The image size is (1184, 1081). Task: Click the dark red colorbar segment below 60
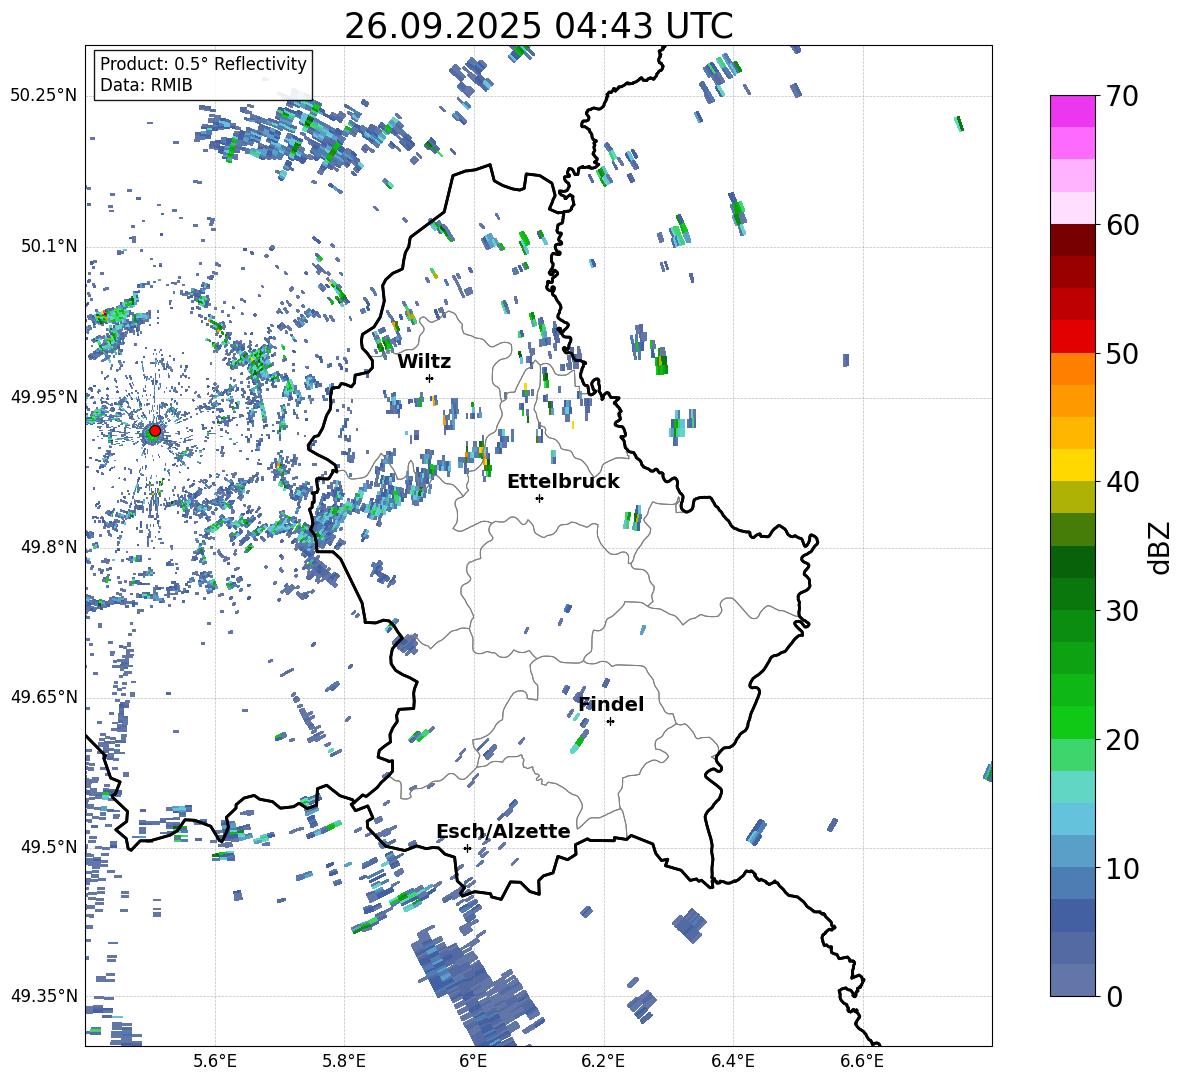tap(1072, 240)
